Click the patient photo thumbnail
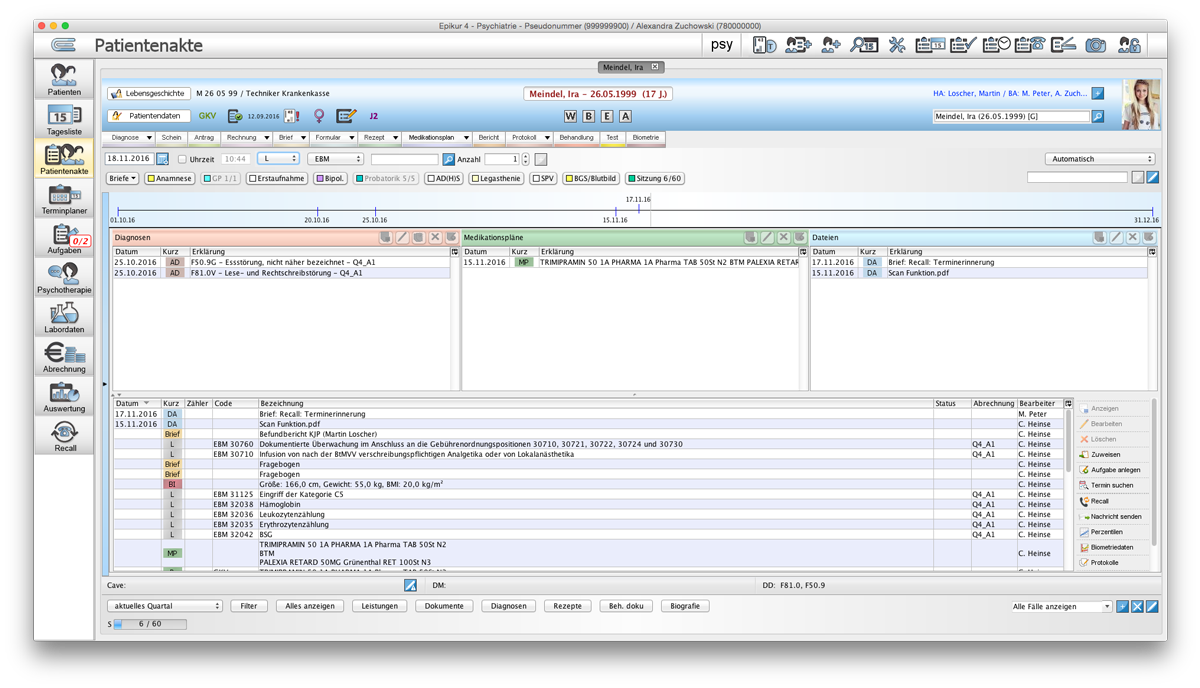This screenshot has width=1200, height=688. tap(1141, 105)
